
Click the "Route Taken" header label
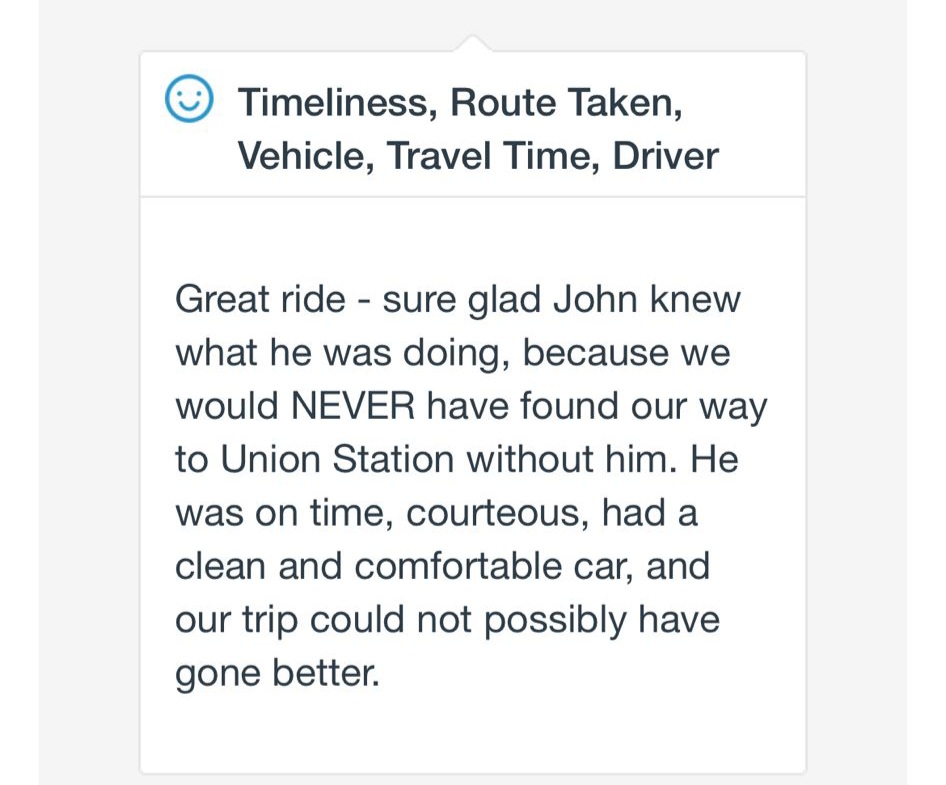(568, 102)
